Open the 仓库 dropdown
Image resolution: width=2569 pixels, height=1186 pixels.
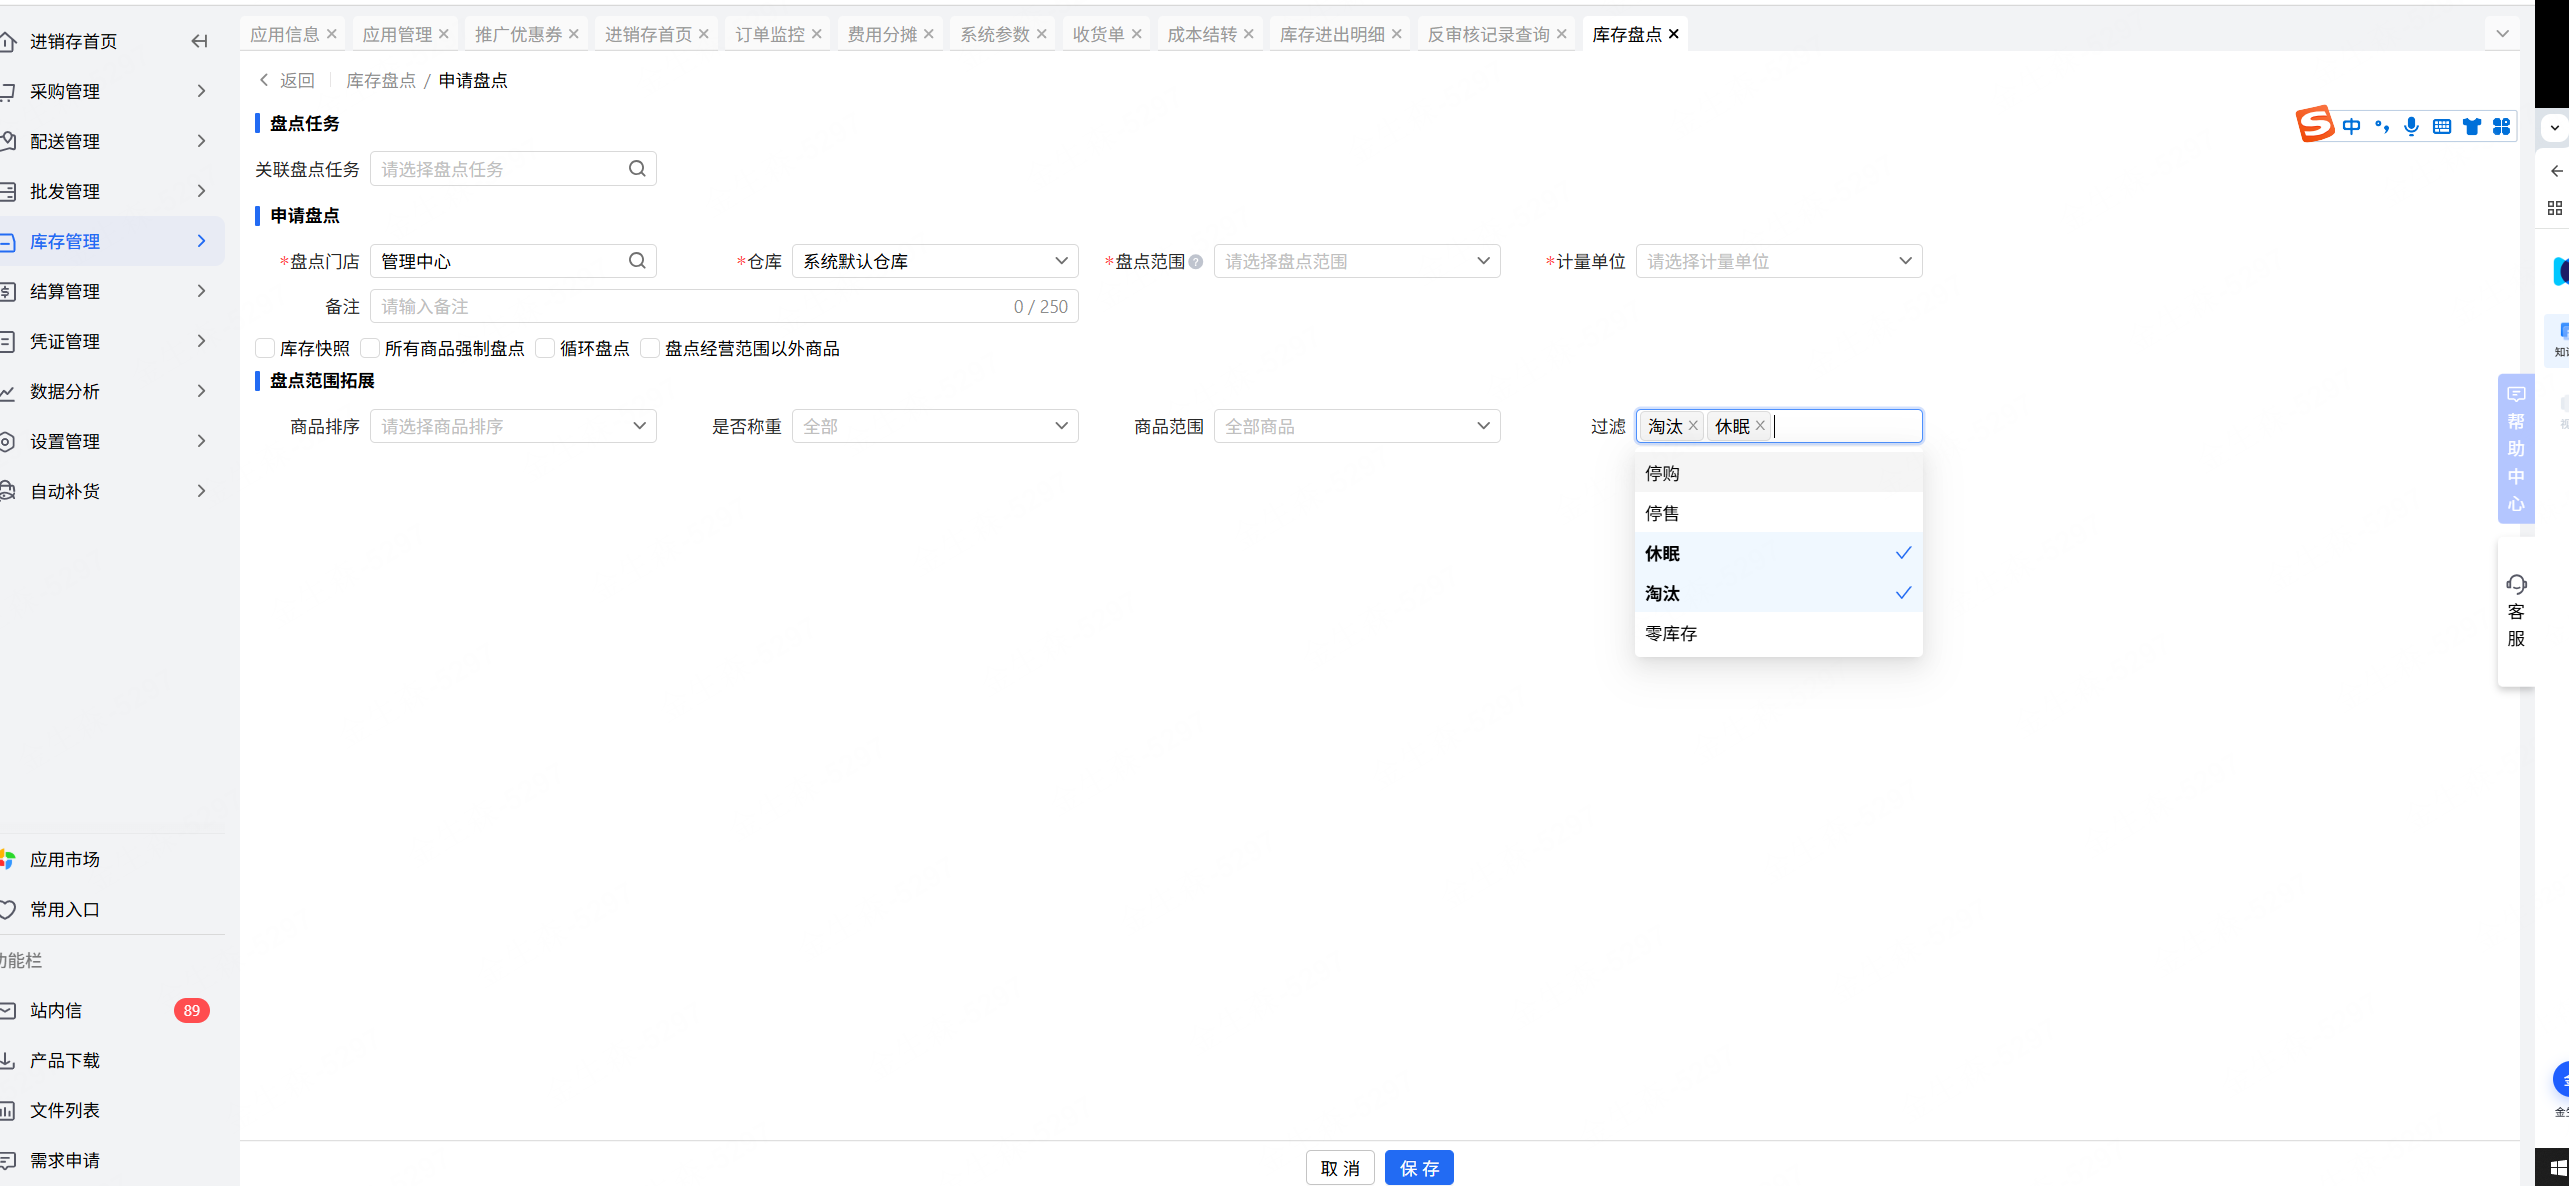click(934, 261)
